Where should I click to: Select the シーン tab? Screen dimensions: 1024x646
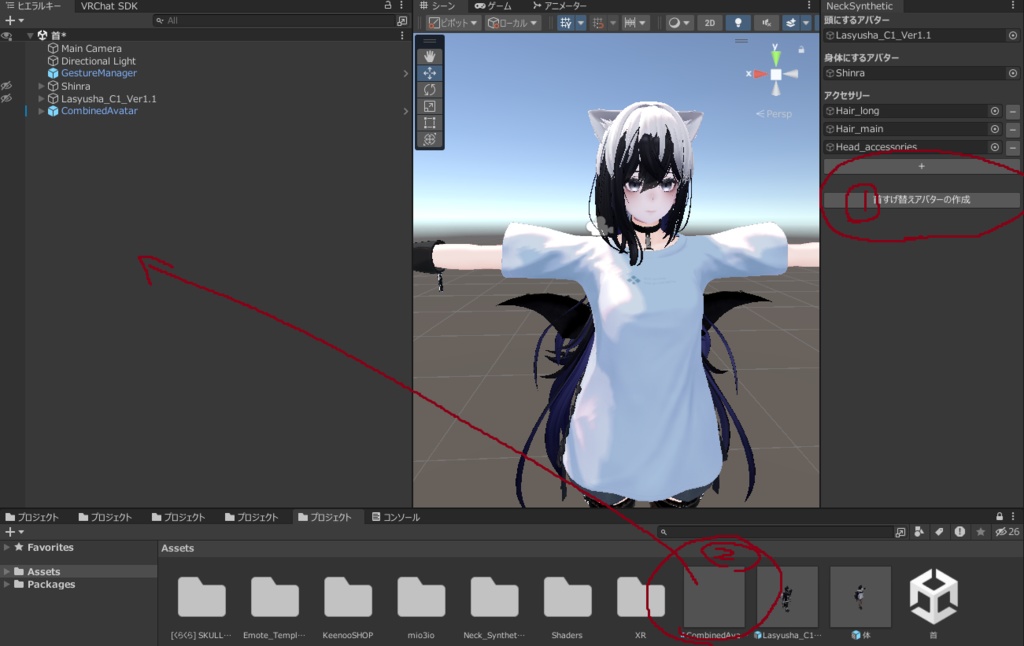(438, 6)
